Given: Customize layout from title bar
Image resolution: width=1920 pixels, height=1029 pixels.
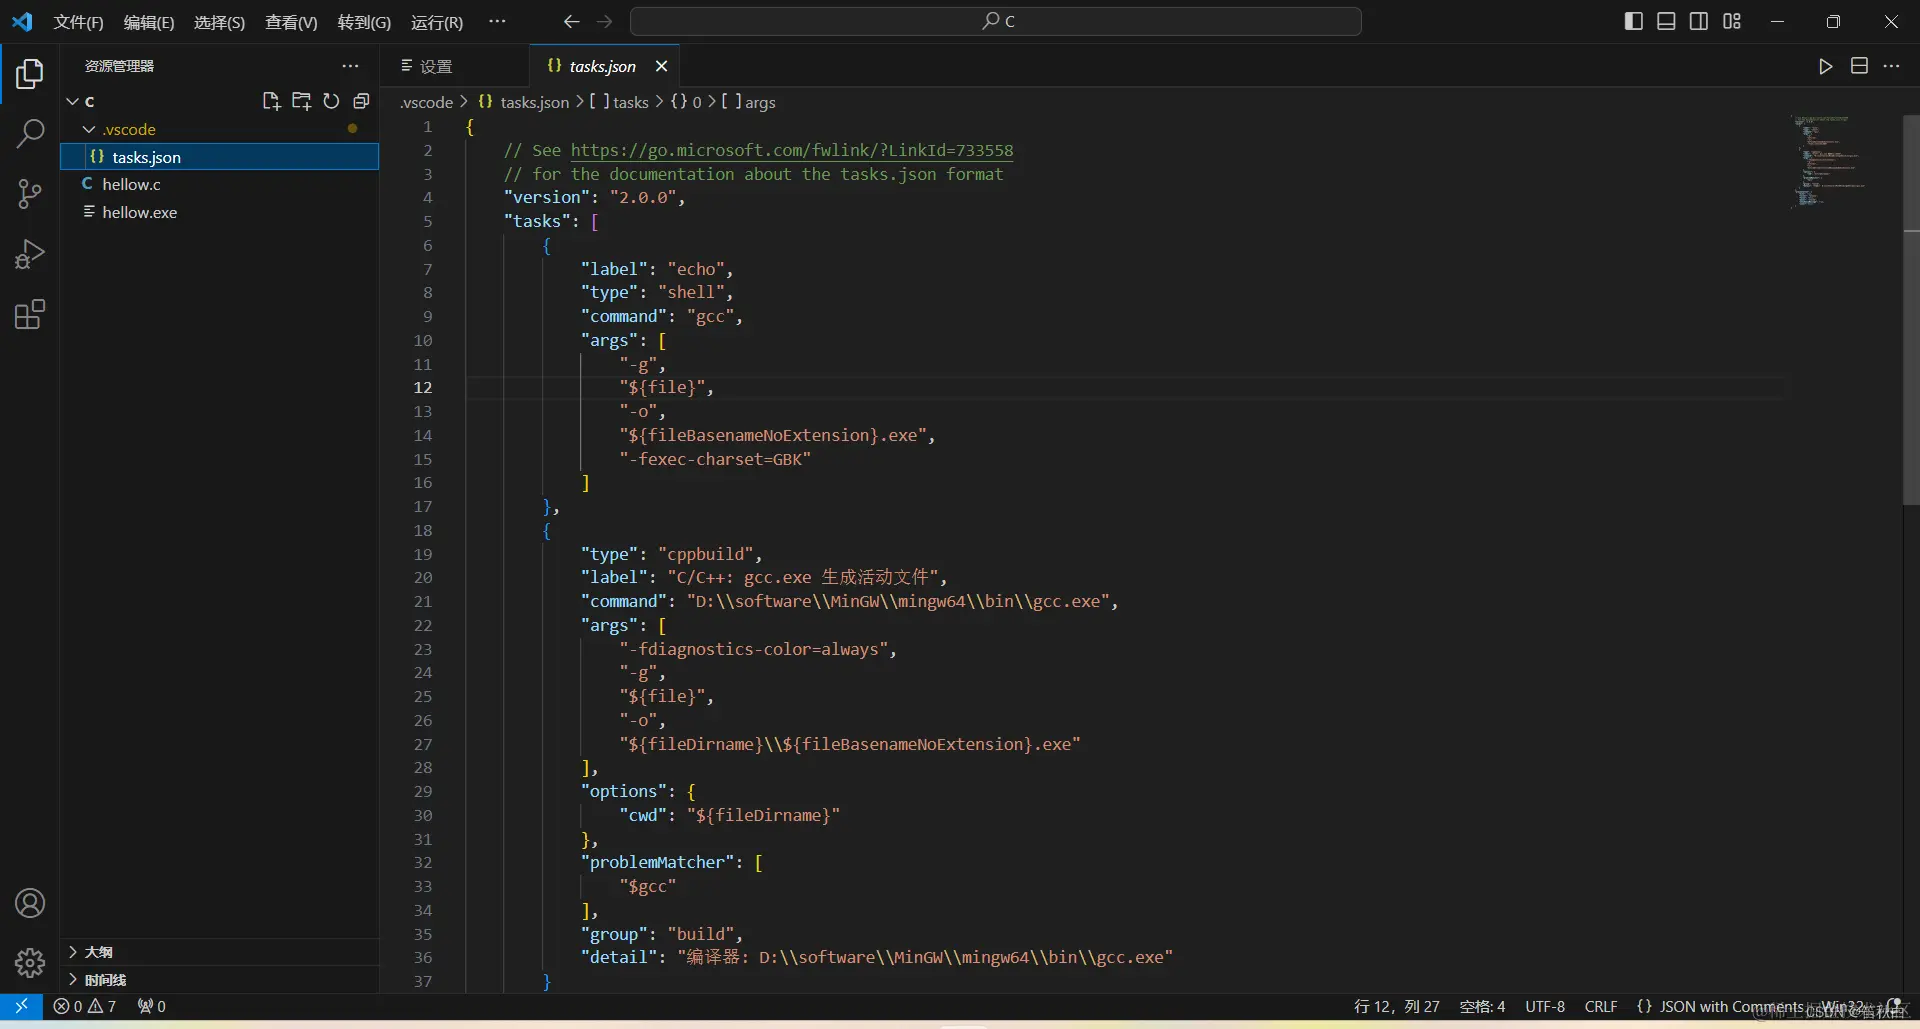Looking at the screenshot, I should click(1732, 21).
